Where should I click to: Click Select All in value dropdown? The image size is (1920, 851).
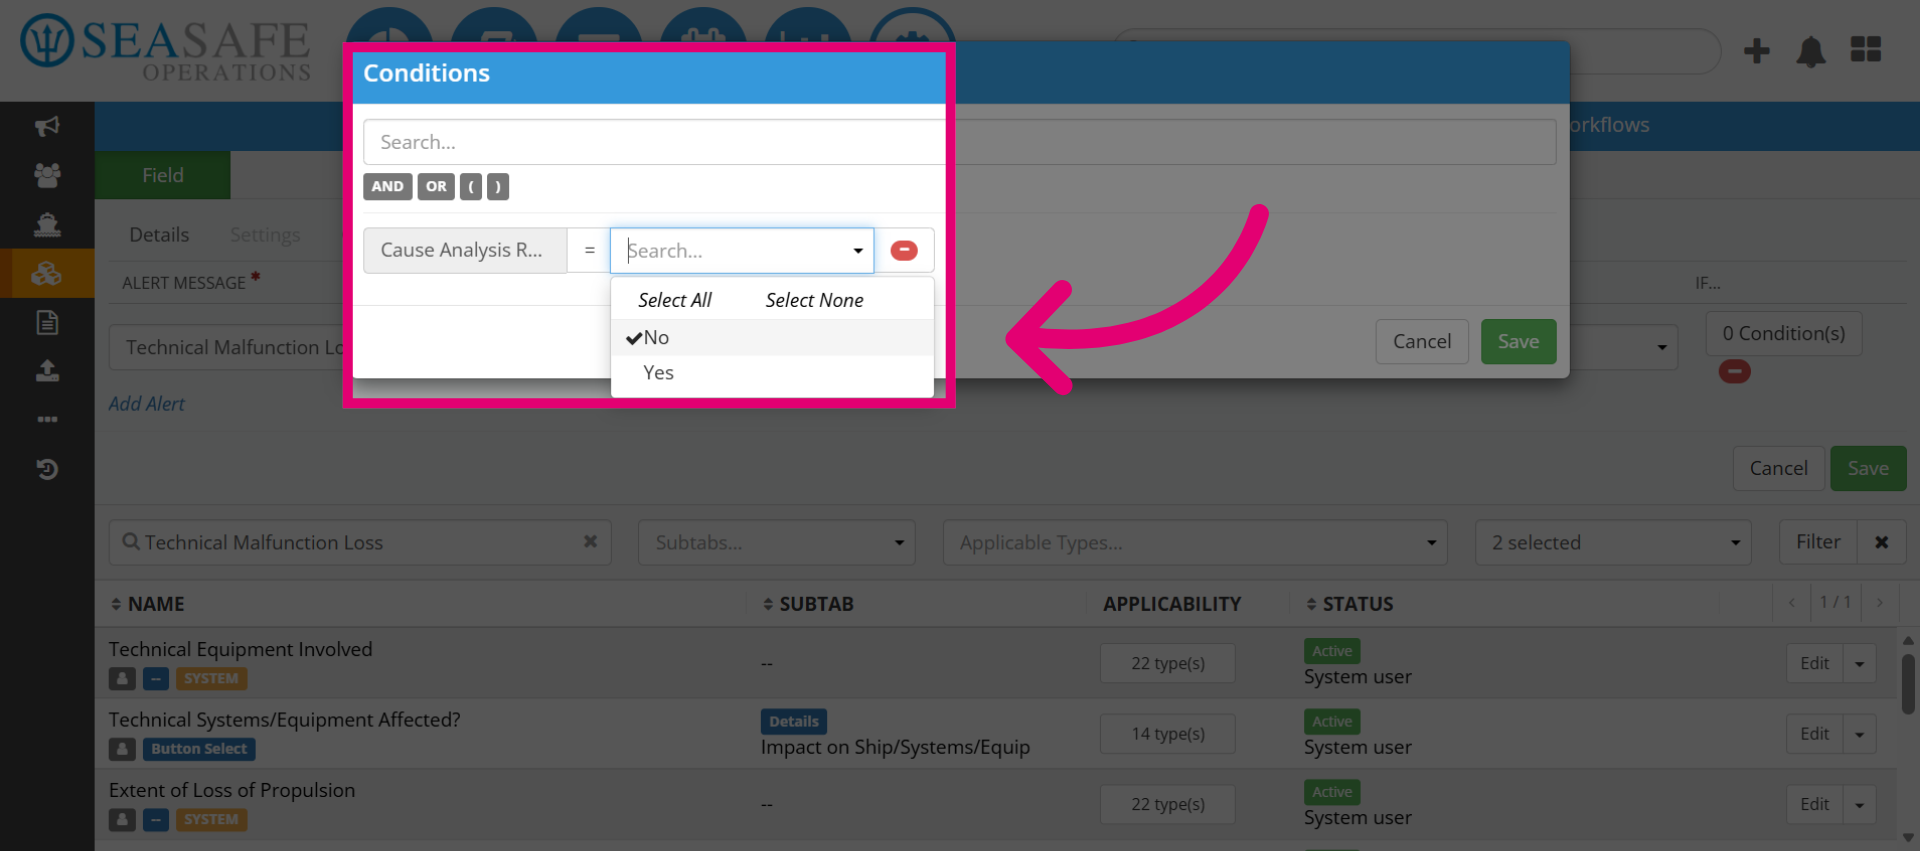pos(675,300)
